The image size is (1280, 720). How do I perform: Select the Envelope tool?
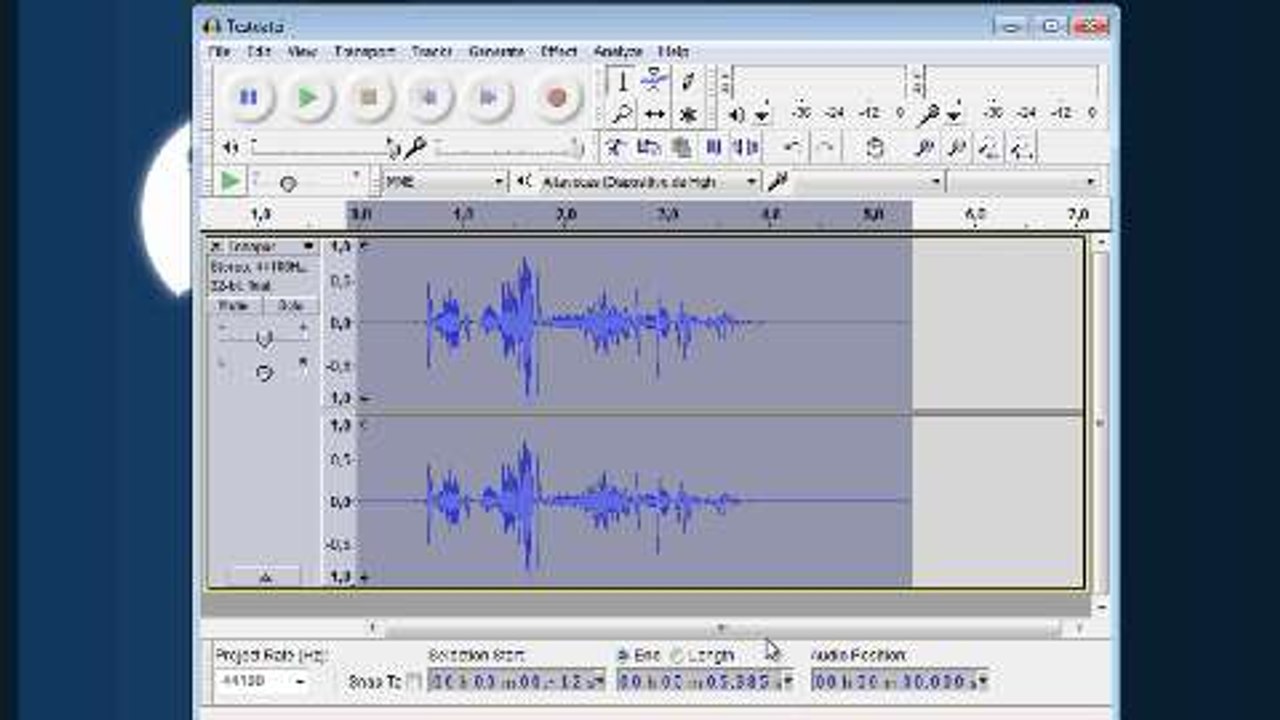(x=654, y=81)
